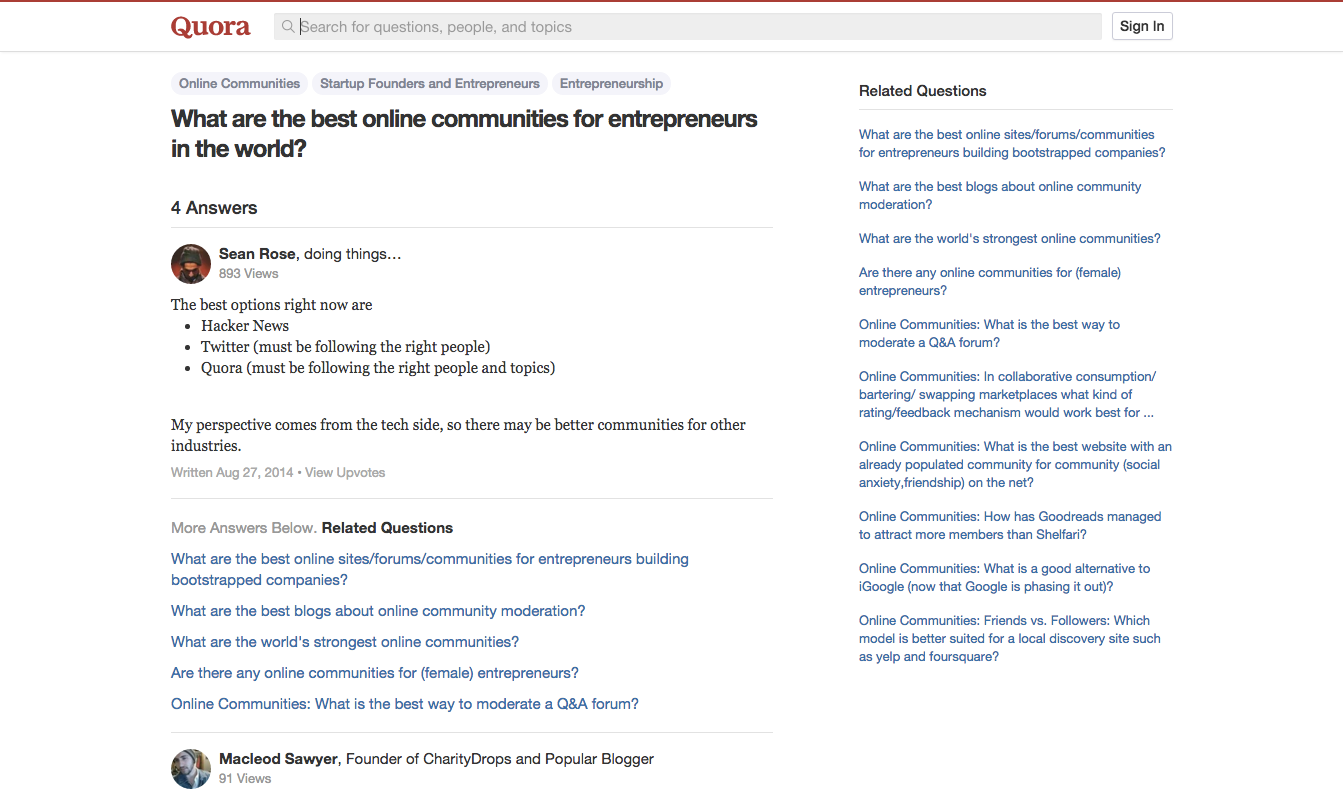Open inline link about community moderation blogs

pyautogui.click(x=378, y=611)
